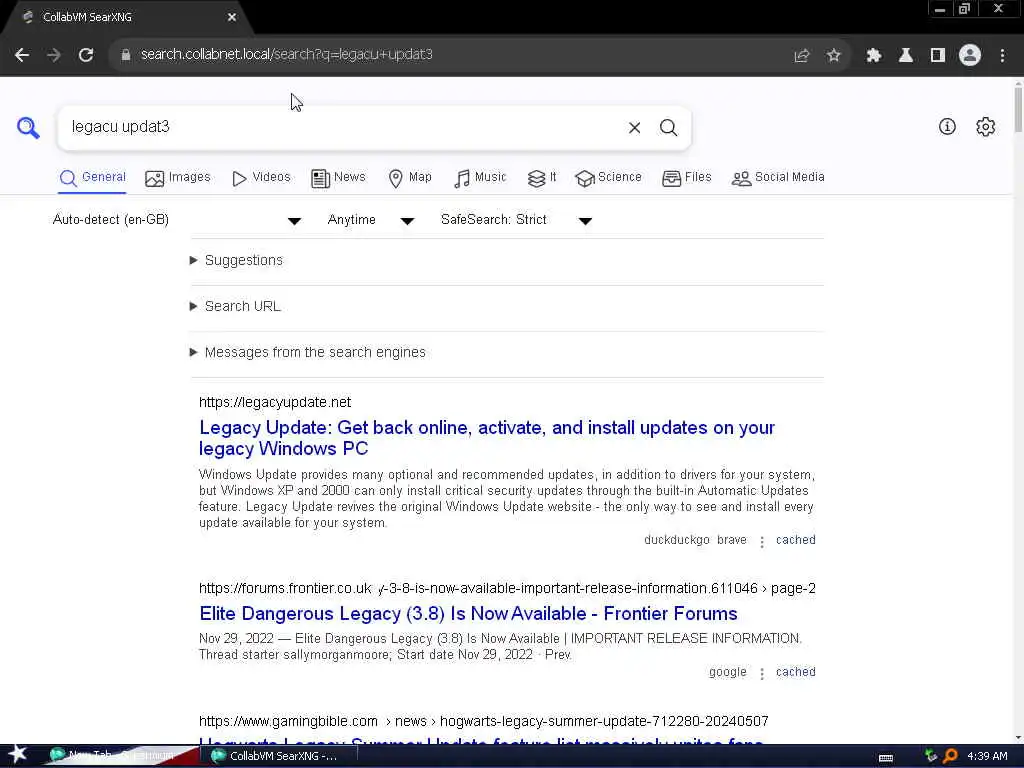Bookmark this page with the star icon
Screen dimensions: 1024x768
833,56
